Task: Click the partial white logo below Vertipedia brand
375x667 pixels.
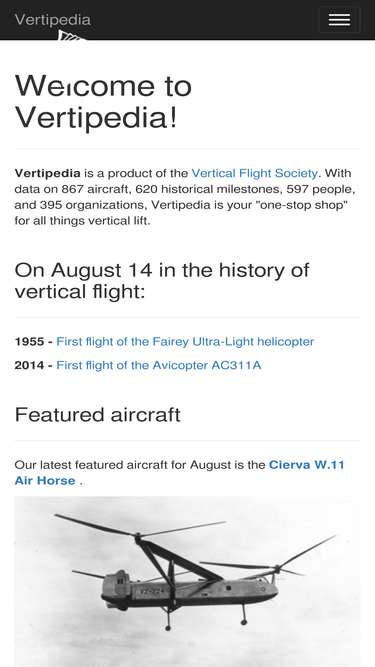Action: click(x=71, y=35)
